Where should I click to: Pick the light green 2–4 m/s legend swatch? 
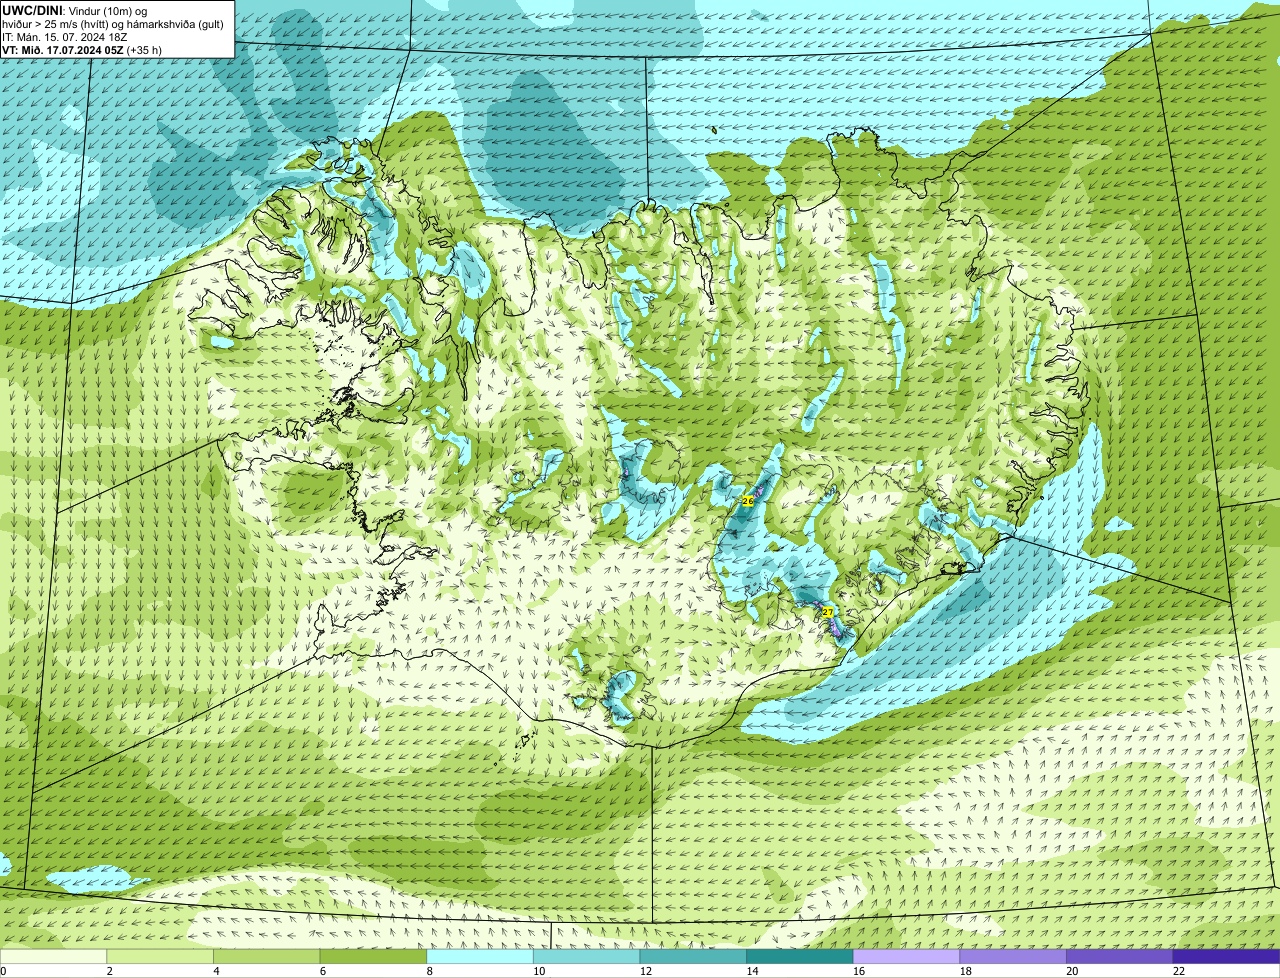[160, 956]
